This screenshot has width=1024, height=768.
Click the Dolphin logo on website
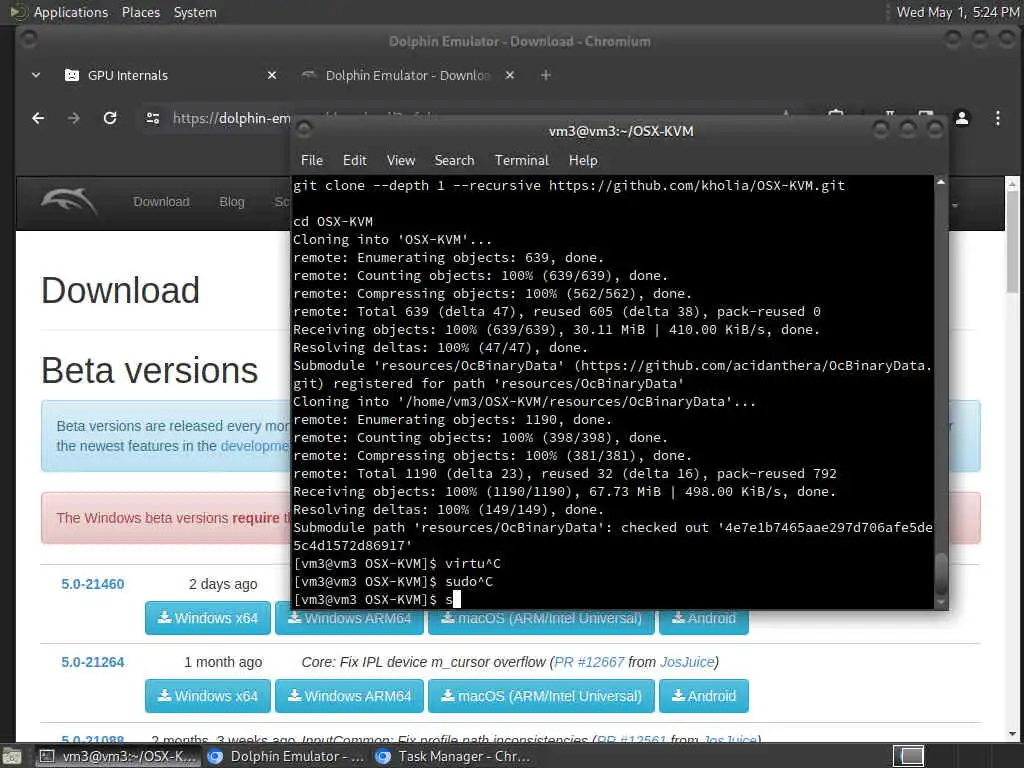69,201
